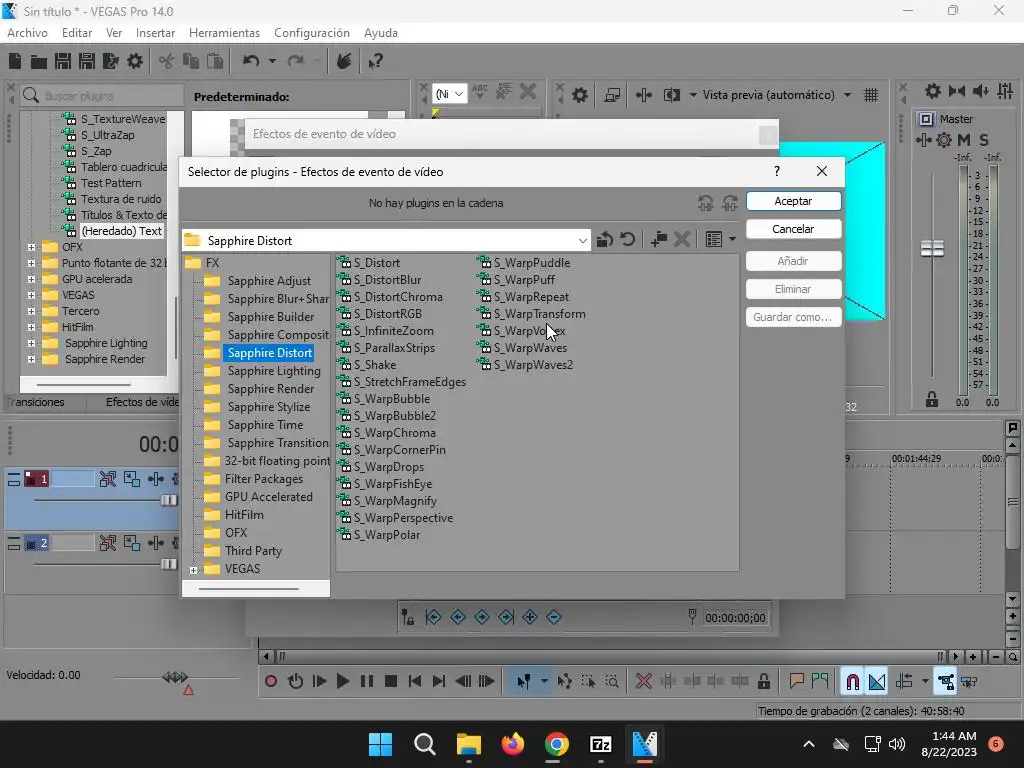Expand the VEGAS folder in plugin selector tree
Image resolution: width=1024 pixels, height=768 pixels.
tap(193, 570)
